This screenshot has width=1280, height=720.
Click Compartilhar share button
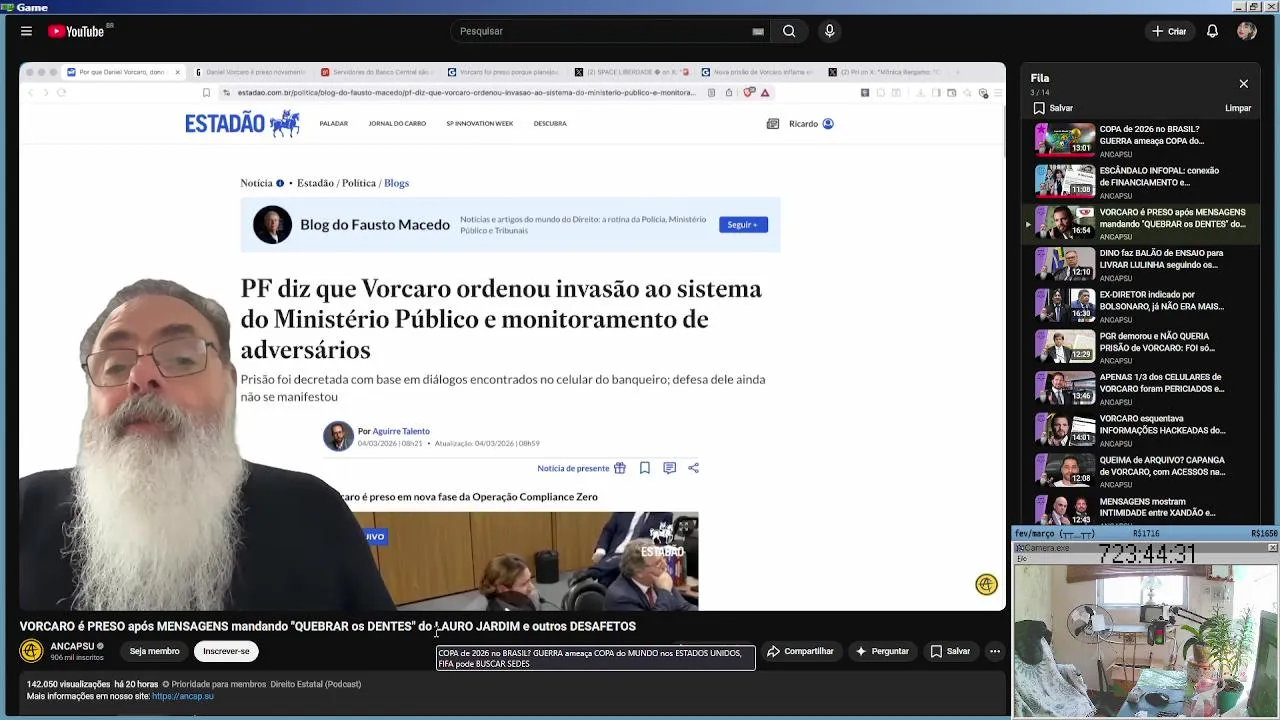(x=800, y=651)
